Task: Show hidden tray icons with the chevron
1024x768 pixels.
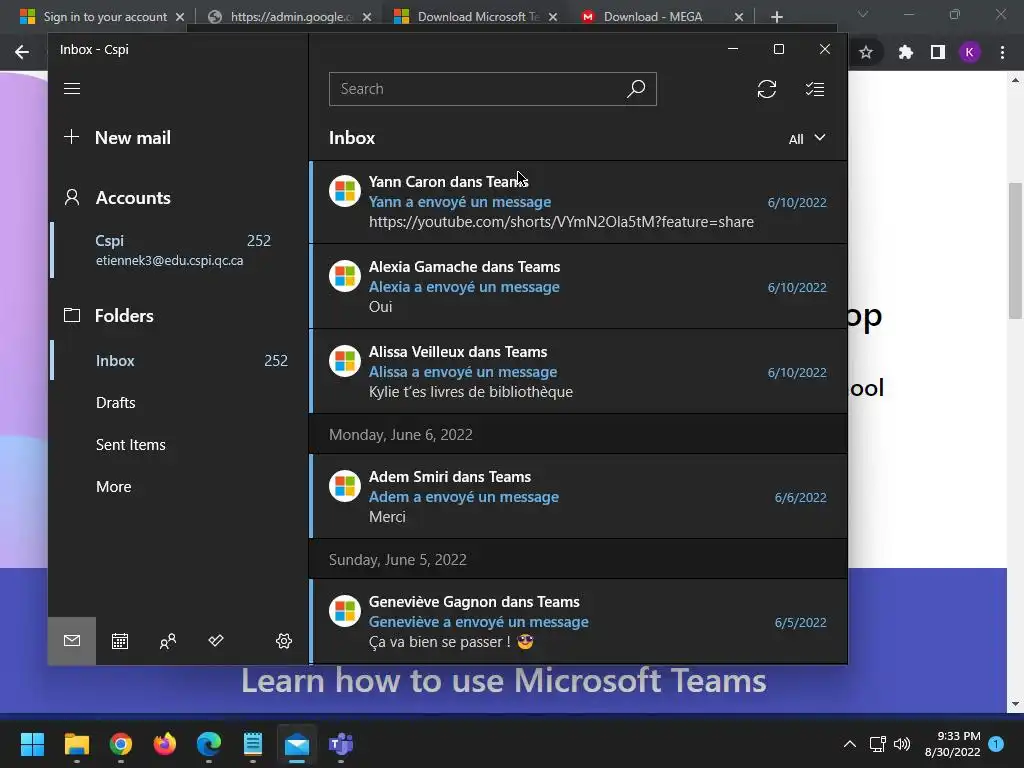Action: point(850,744)
